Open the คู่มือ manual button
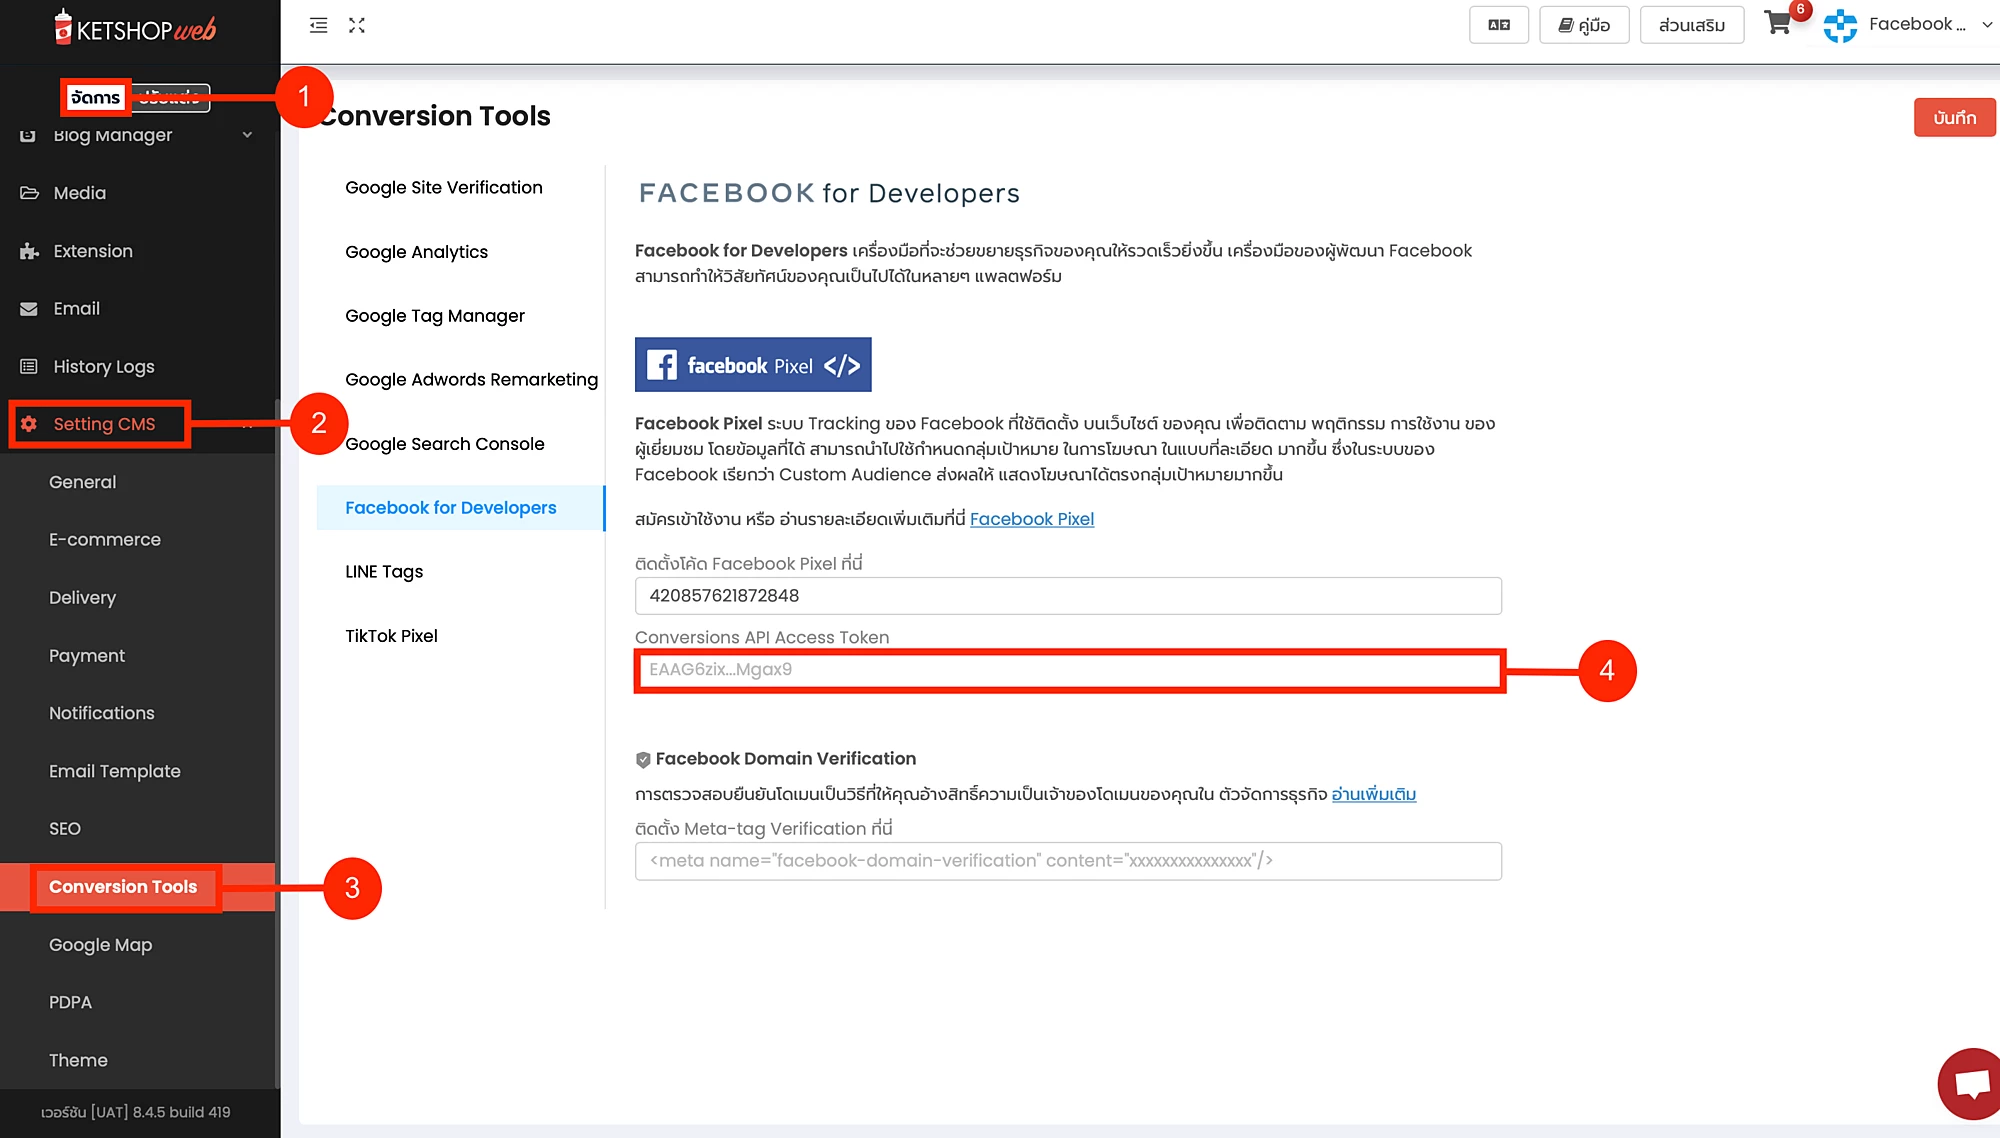 pyautogui.click(x=1585, y=25)
